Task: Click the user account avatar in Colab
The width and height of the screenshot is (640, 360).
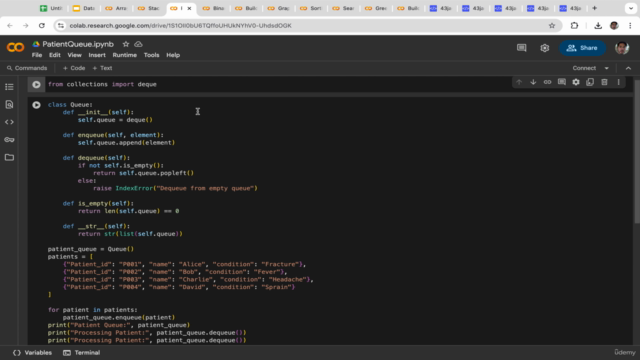Action: pyautogui.click(x=622, y=48)
